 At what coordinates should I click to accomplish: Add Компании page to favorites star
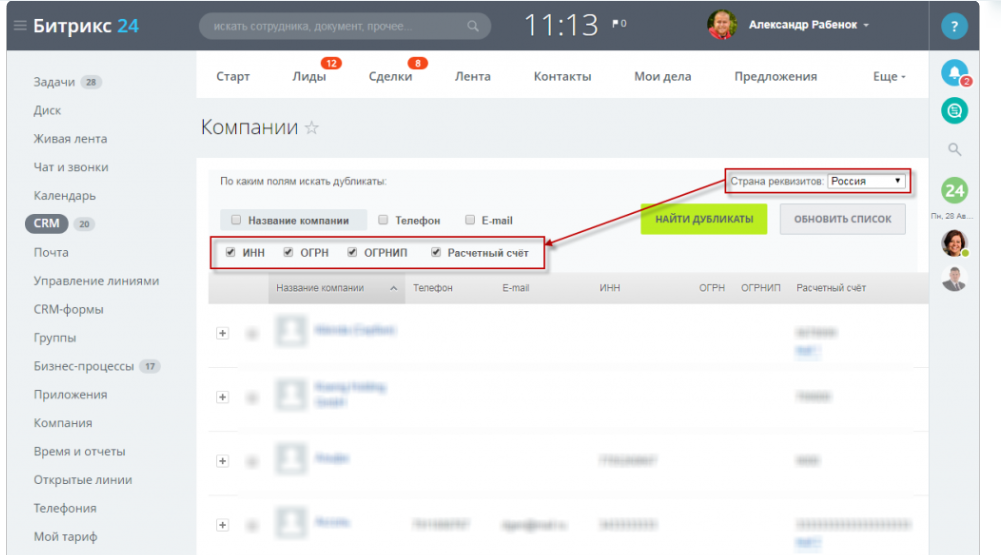pyautogui.click(x=312, y=128)
